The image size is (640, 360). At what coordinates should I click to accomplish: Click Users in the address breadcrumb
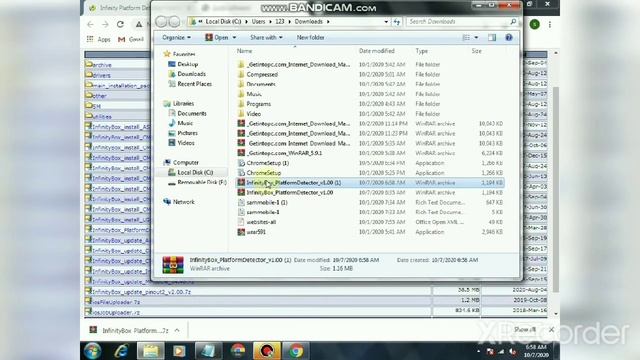(258, 22)
